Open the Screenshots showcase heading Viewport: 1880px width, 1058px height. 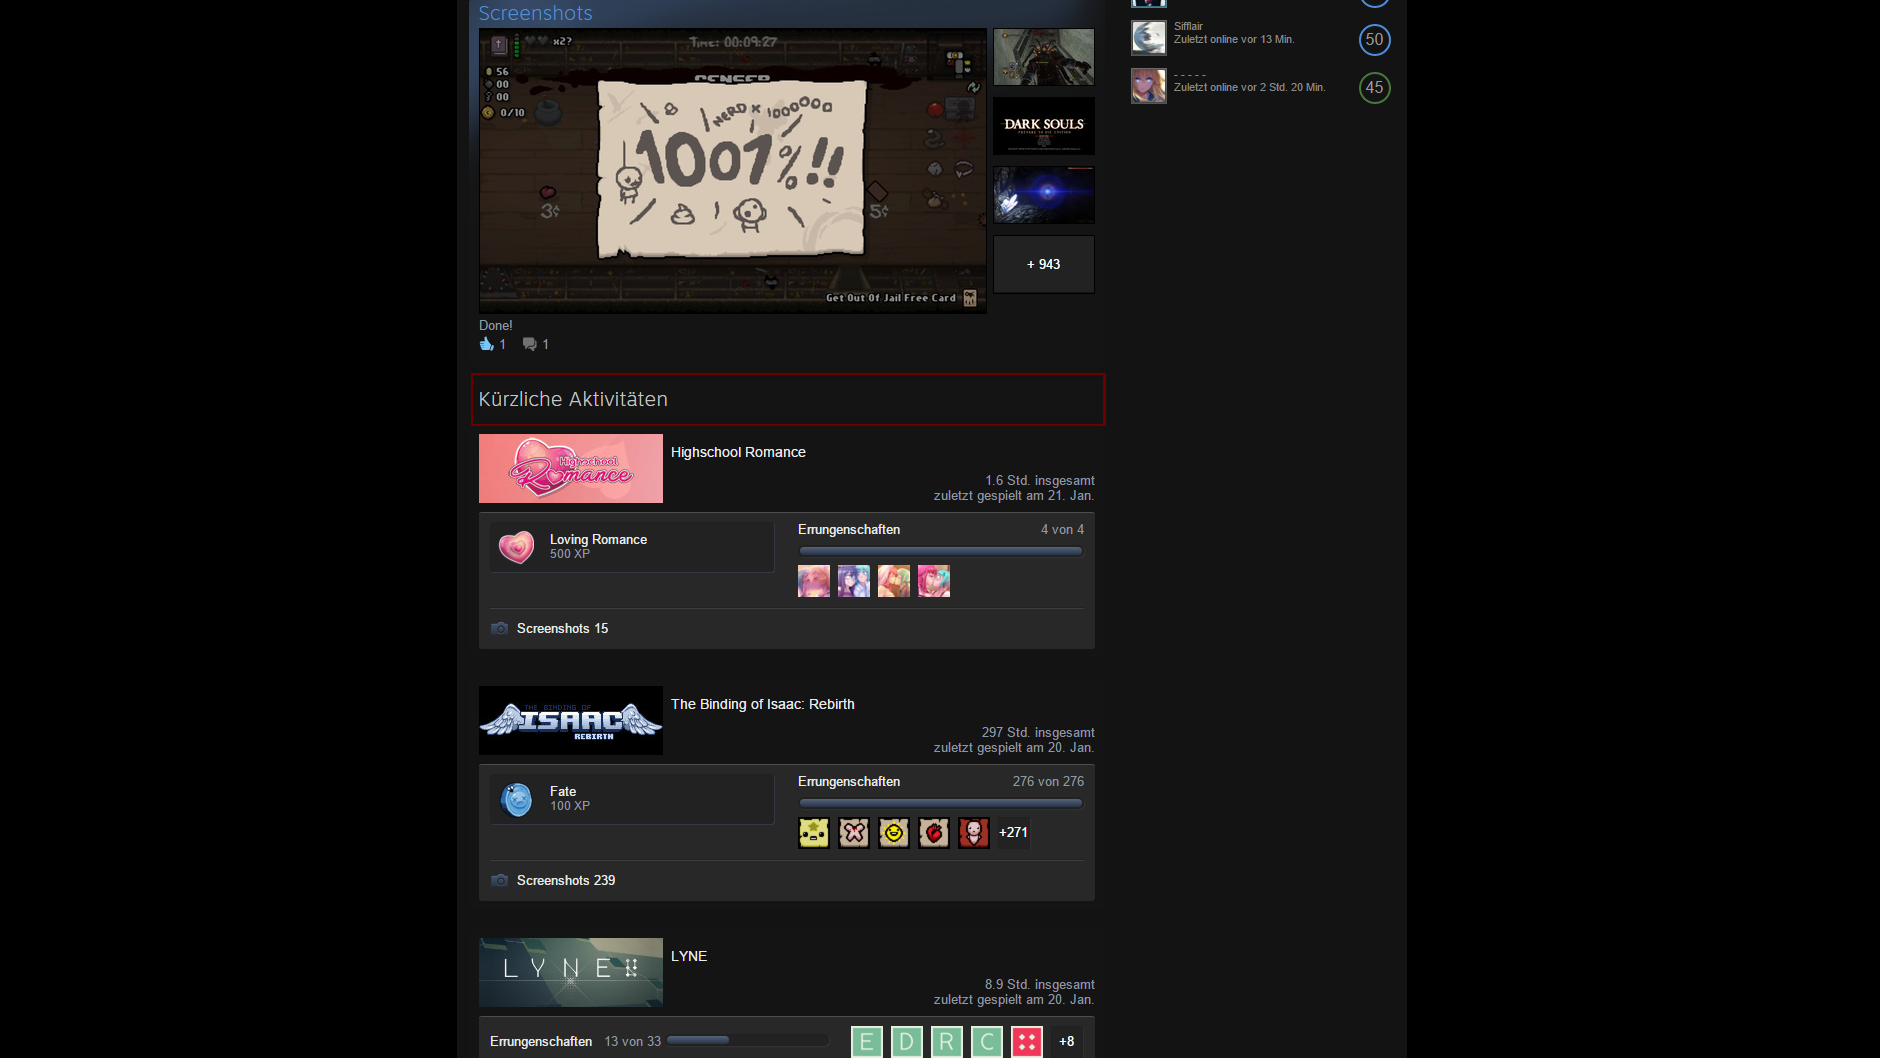536,13
